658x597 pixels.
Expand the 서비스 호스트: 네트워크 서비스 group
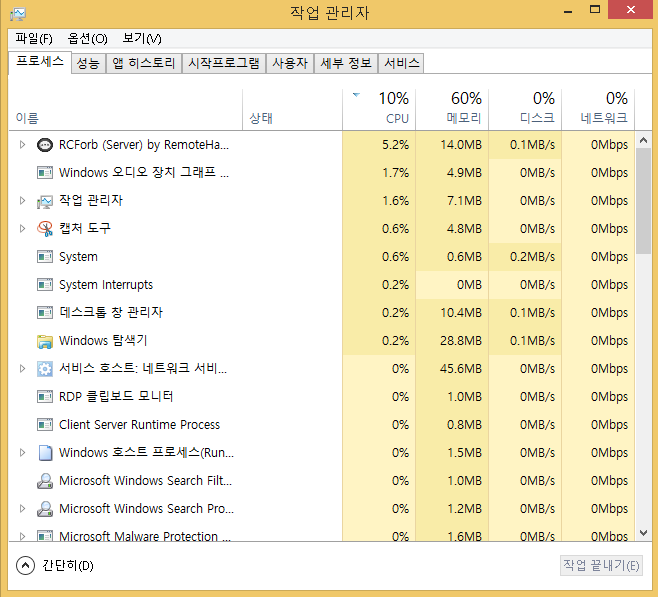(23, 369)
